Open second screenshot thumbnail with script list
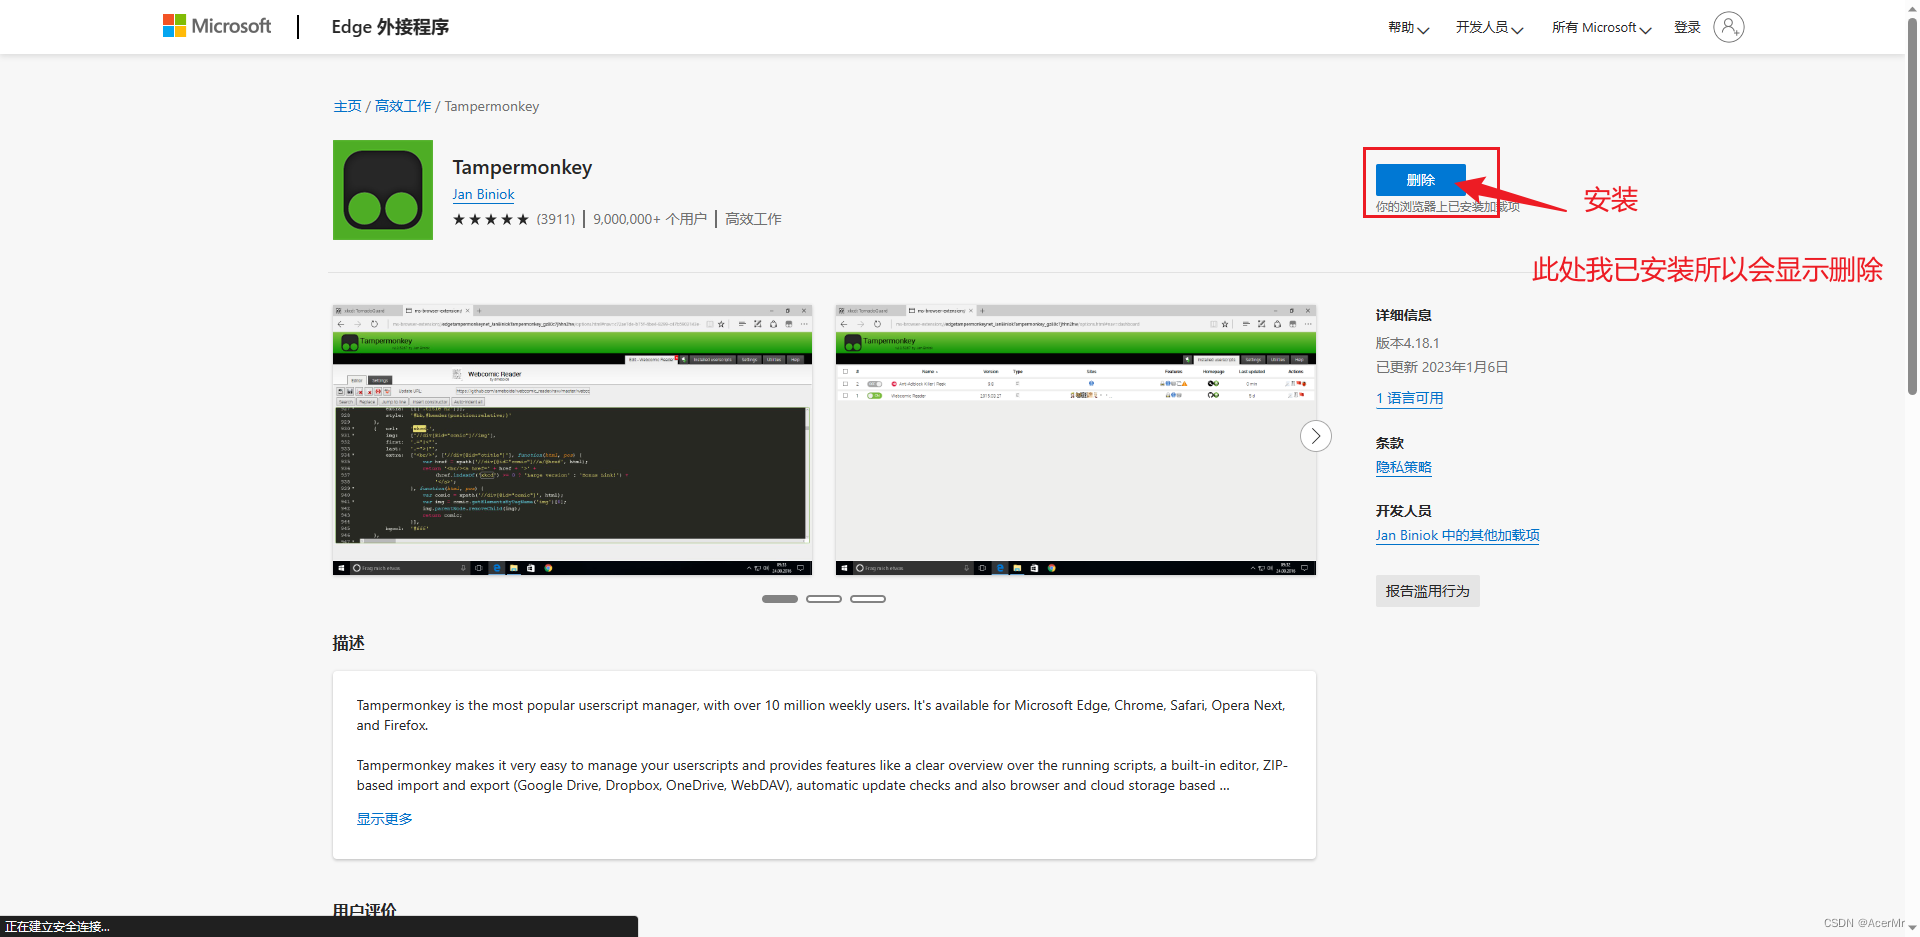The image size is (1920, 937). (1075, 440)
